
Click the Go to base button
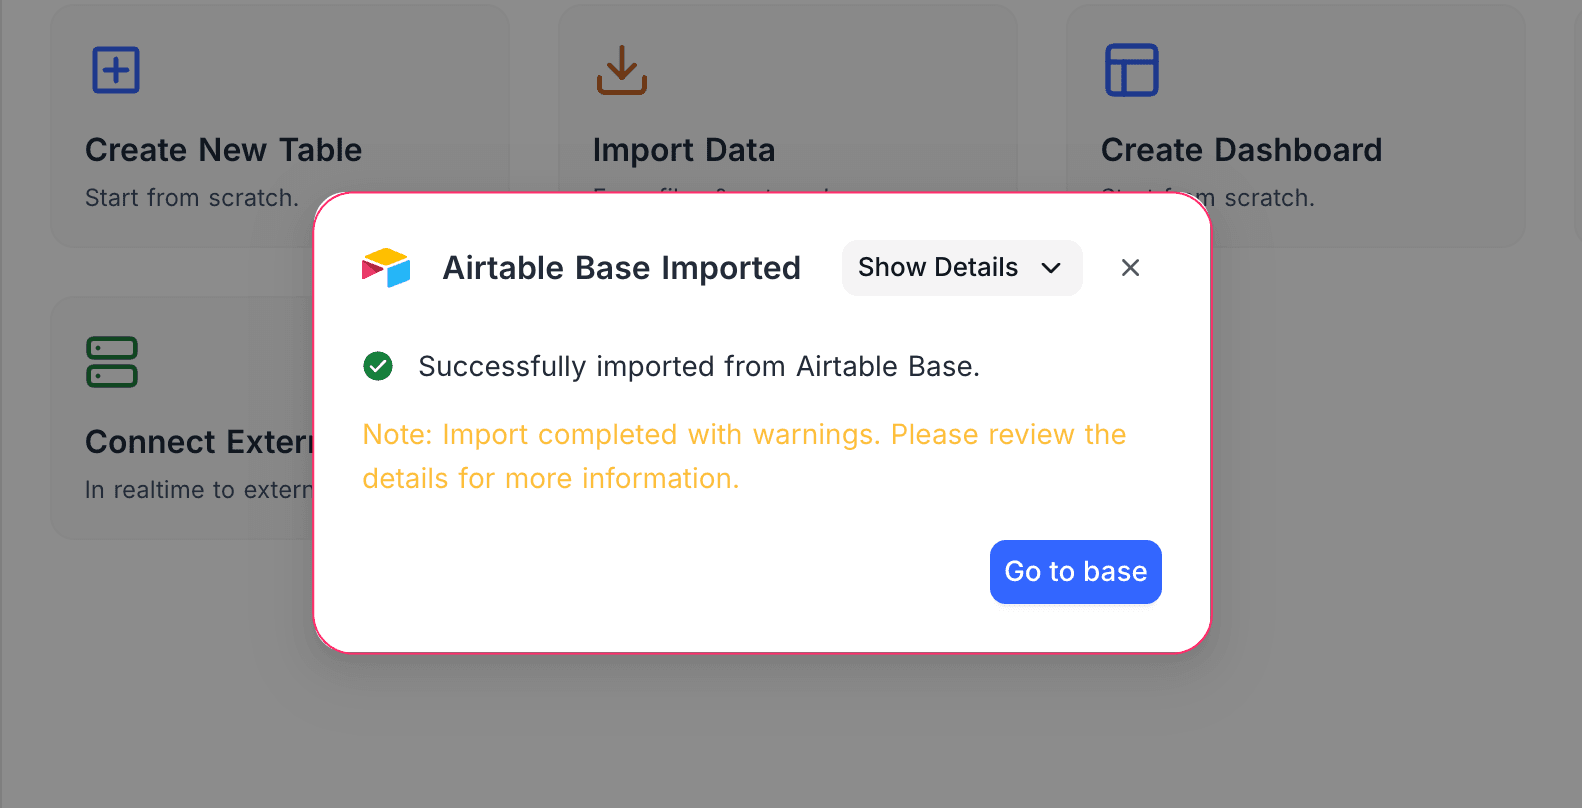[x=1075, y=571]
